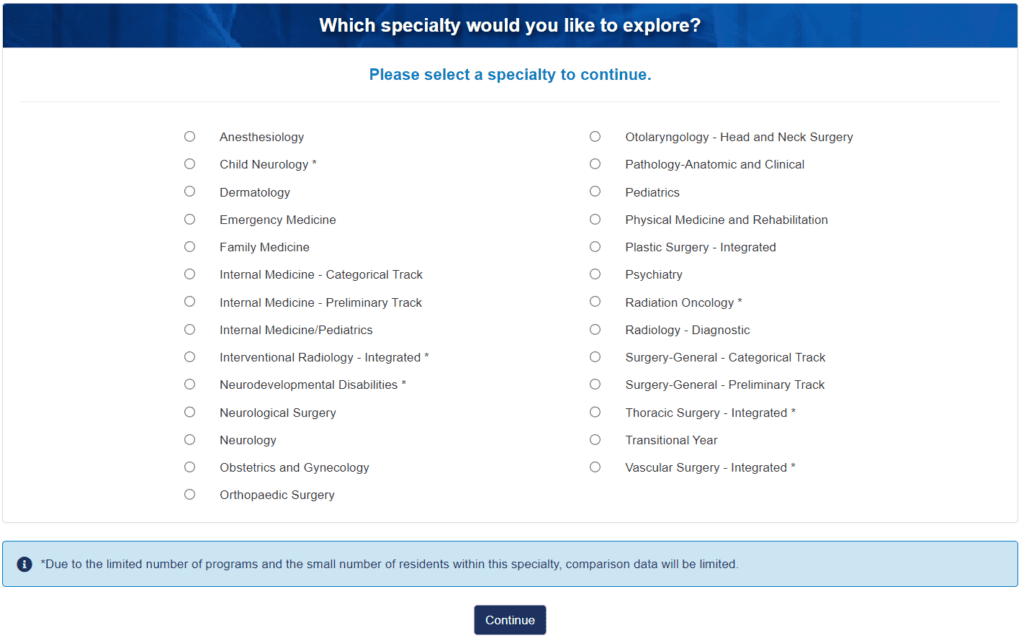This screenshot has width=1024, height=638.
Task: Pick Surgery-General - Preliminary Track
Action: click(595, 384)
